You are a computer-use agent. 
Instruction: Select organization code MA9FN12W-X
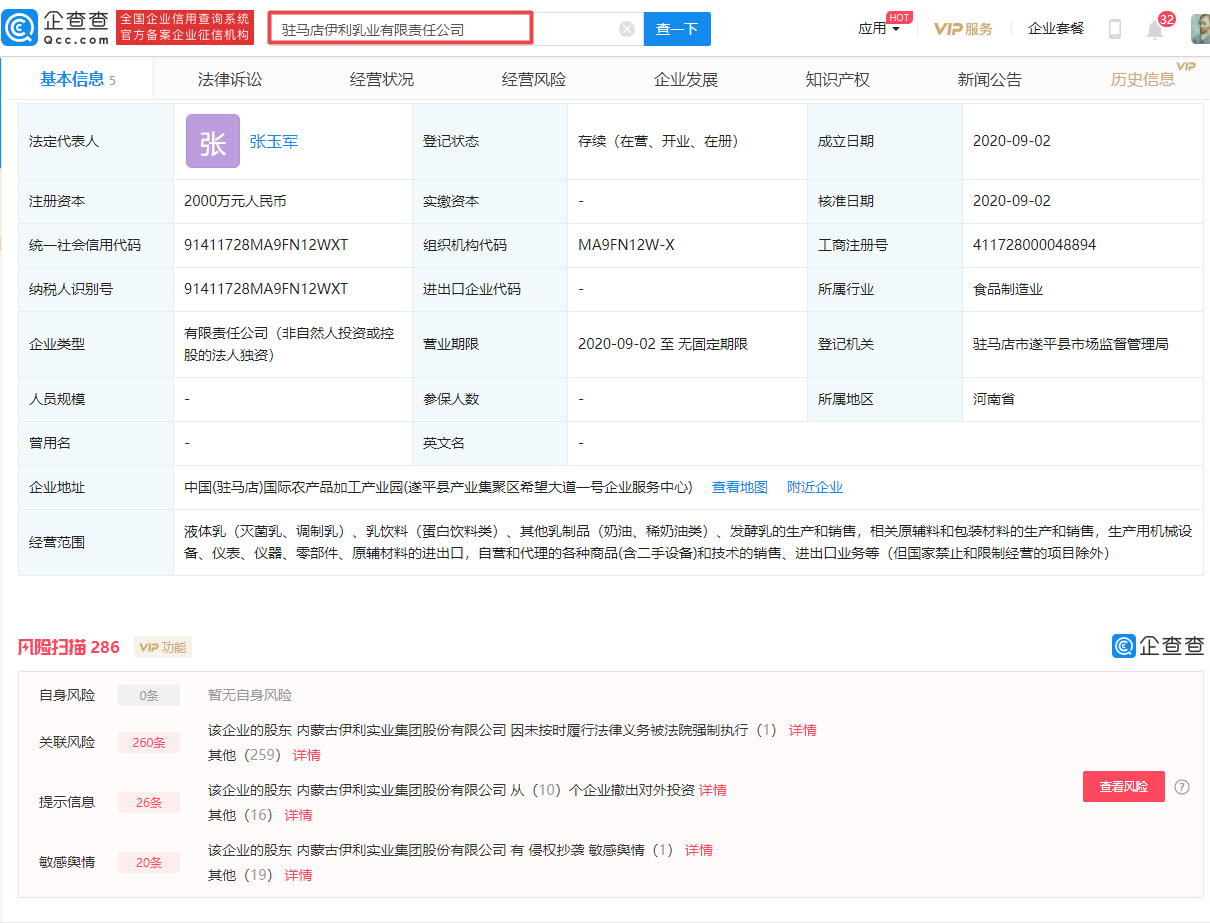click(626, 246)
